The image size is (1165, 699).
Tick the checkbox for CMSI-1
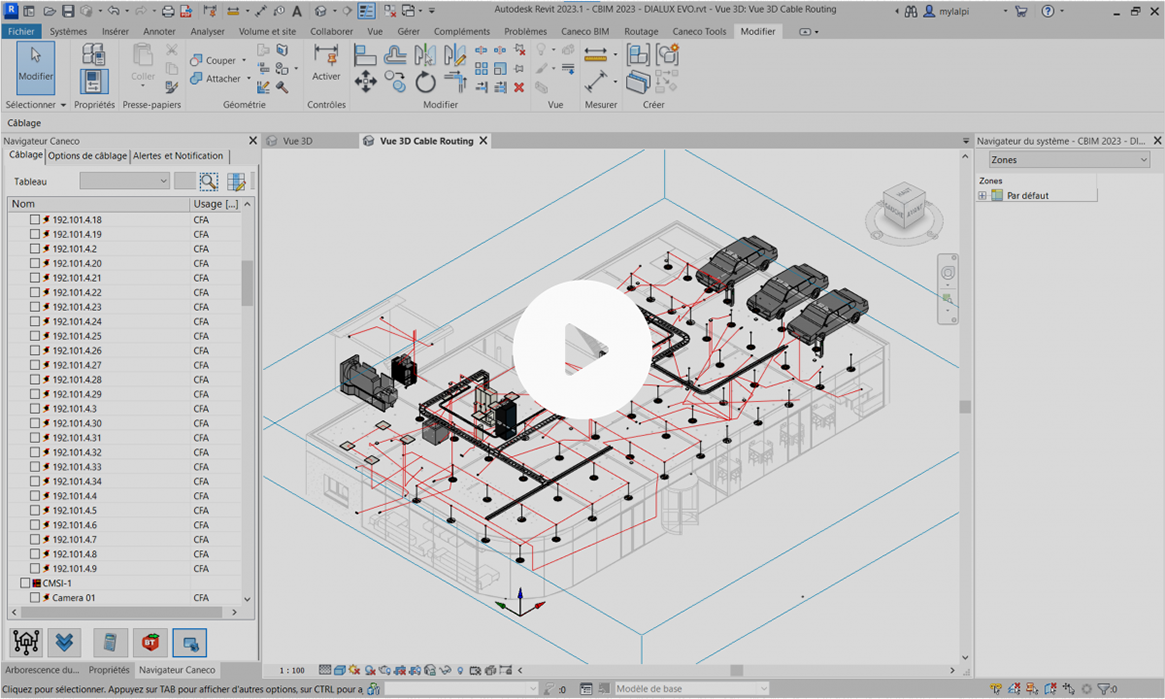click(25, 583)
